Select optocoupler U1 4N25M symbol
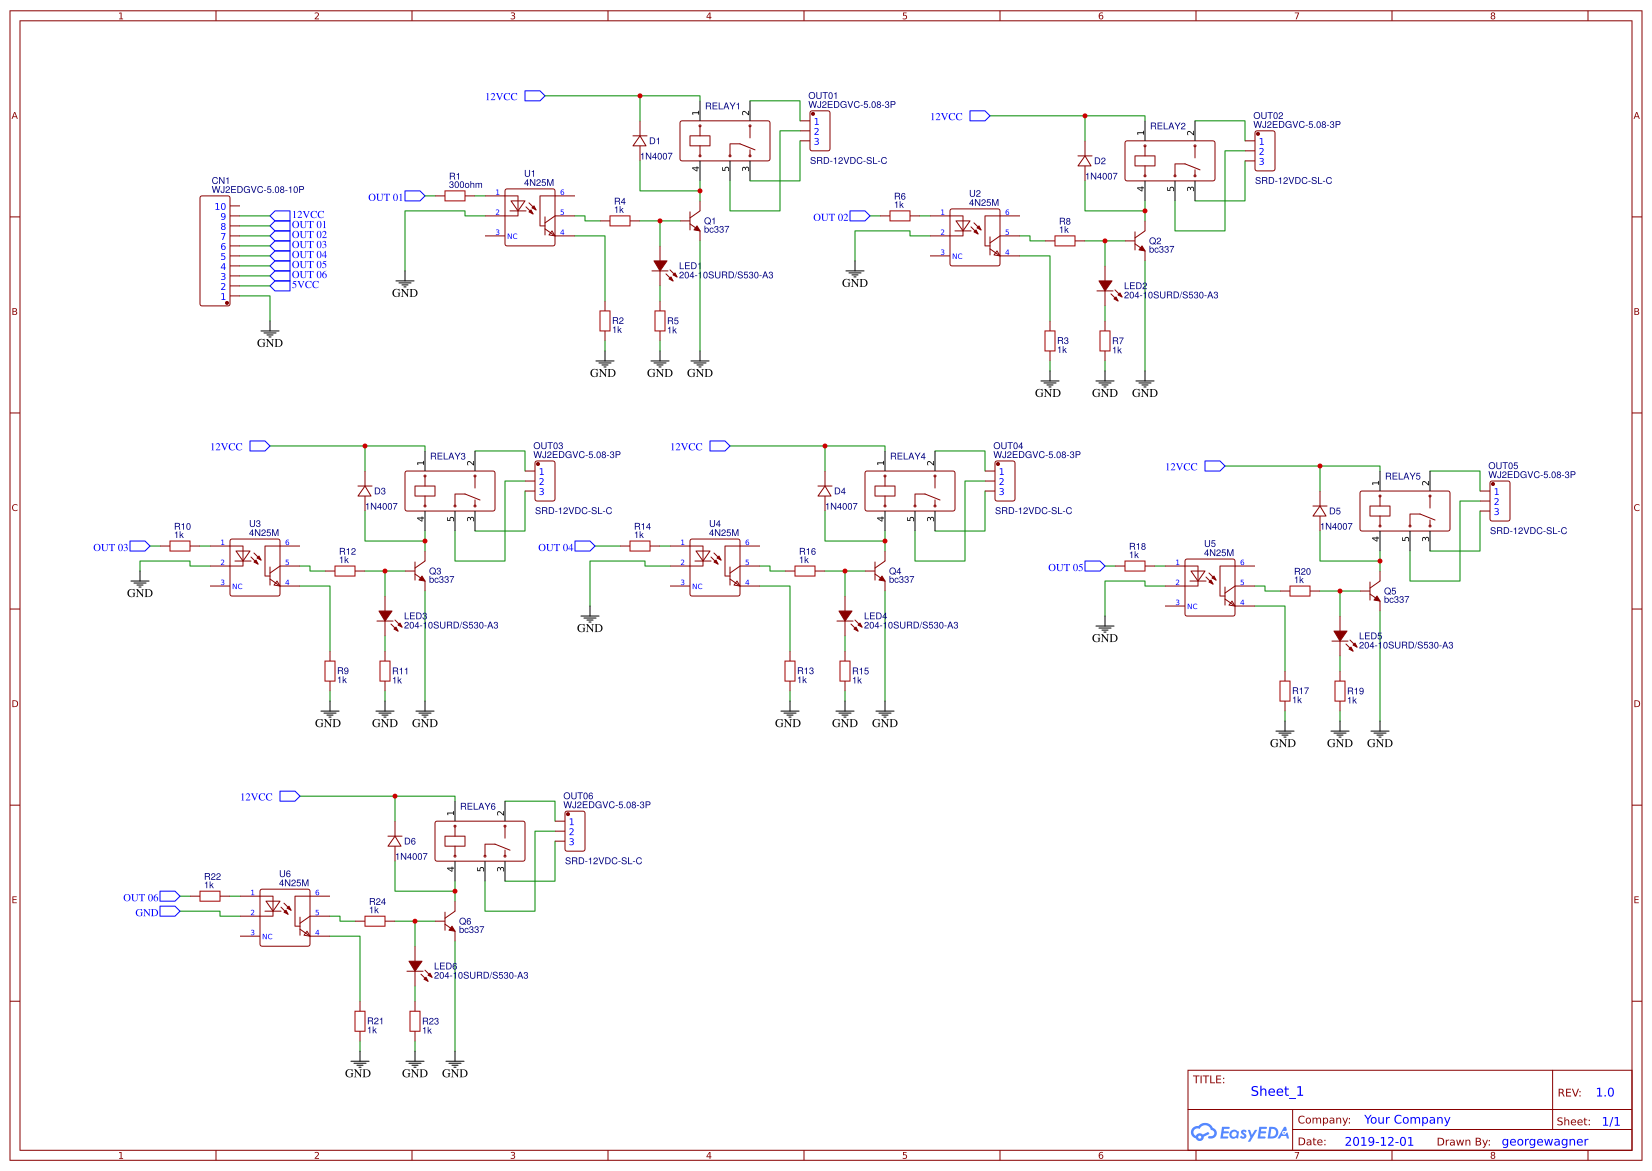 pyautogui.click(x=532, y=215)
